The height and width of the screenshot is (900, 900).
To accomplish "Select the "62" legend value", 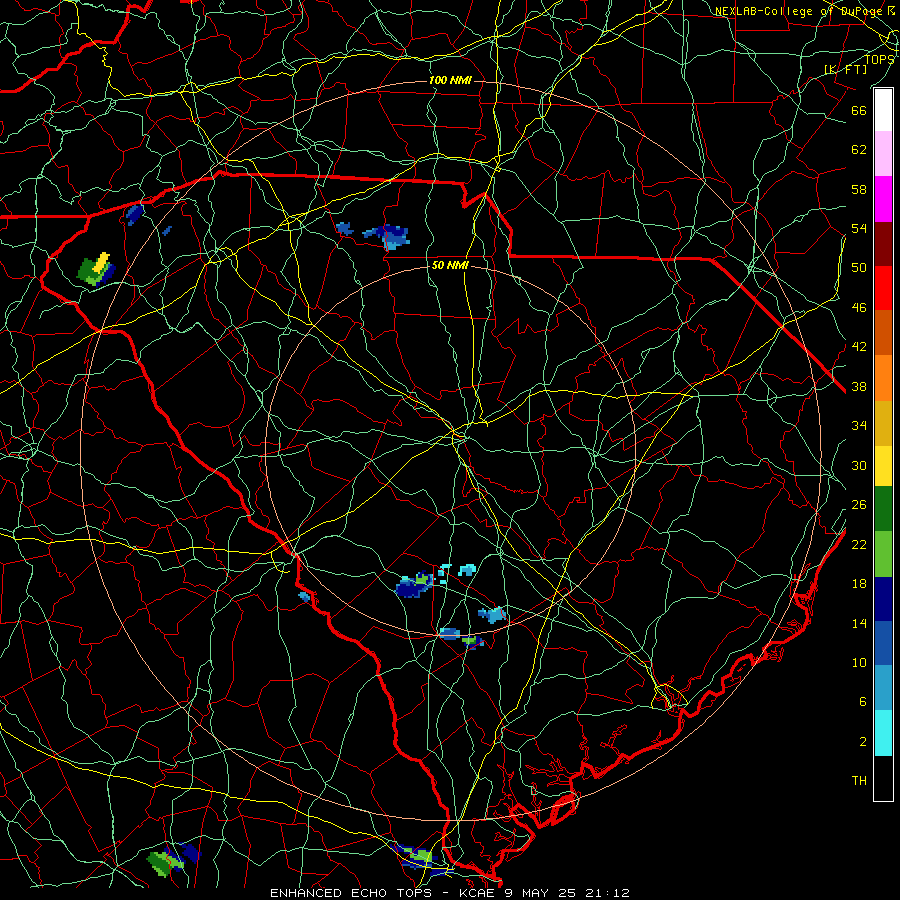I will point(859,149).
